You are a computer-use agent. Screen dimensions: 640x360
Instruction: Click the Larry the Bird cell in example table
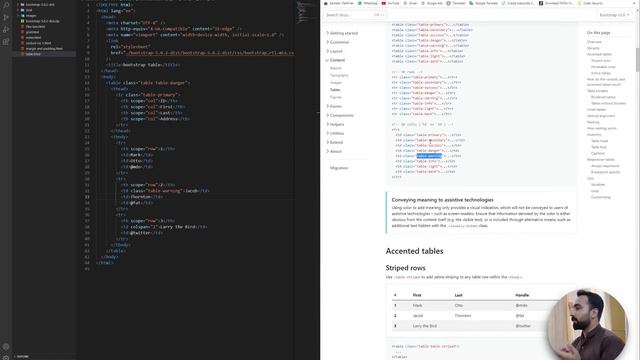[424, 326]
